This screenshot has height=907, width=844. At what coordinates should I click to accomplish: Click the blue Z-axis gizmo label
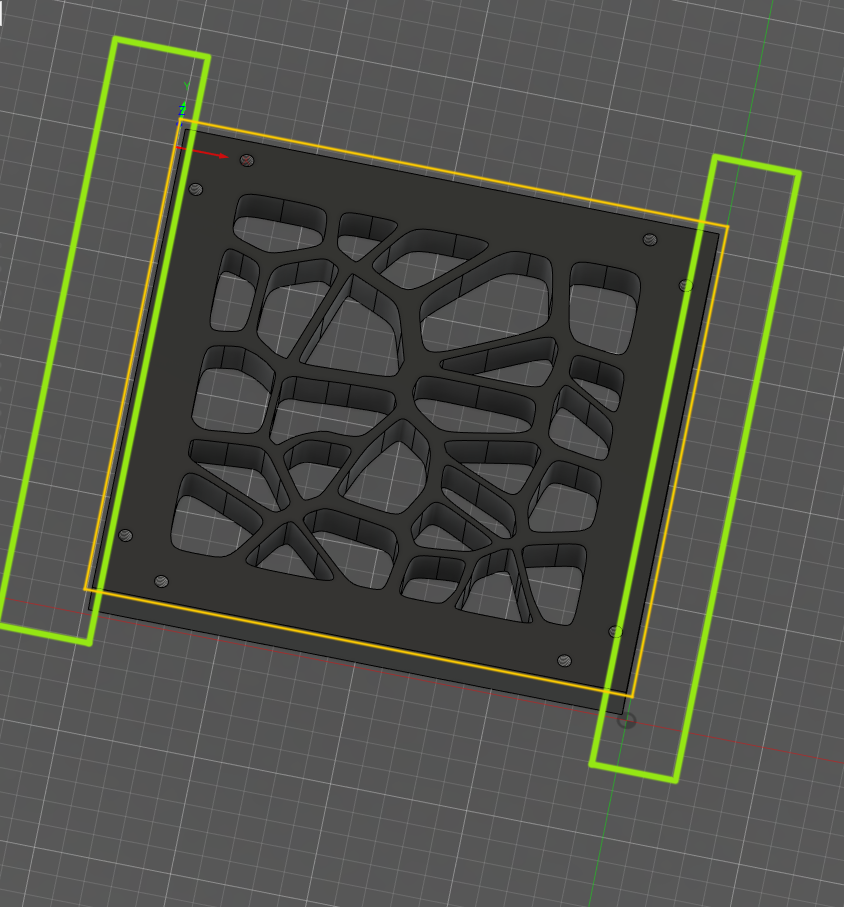182,110
